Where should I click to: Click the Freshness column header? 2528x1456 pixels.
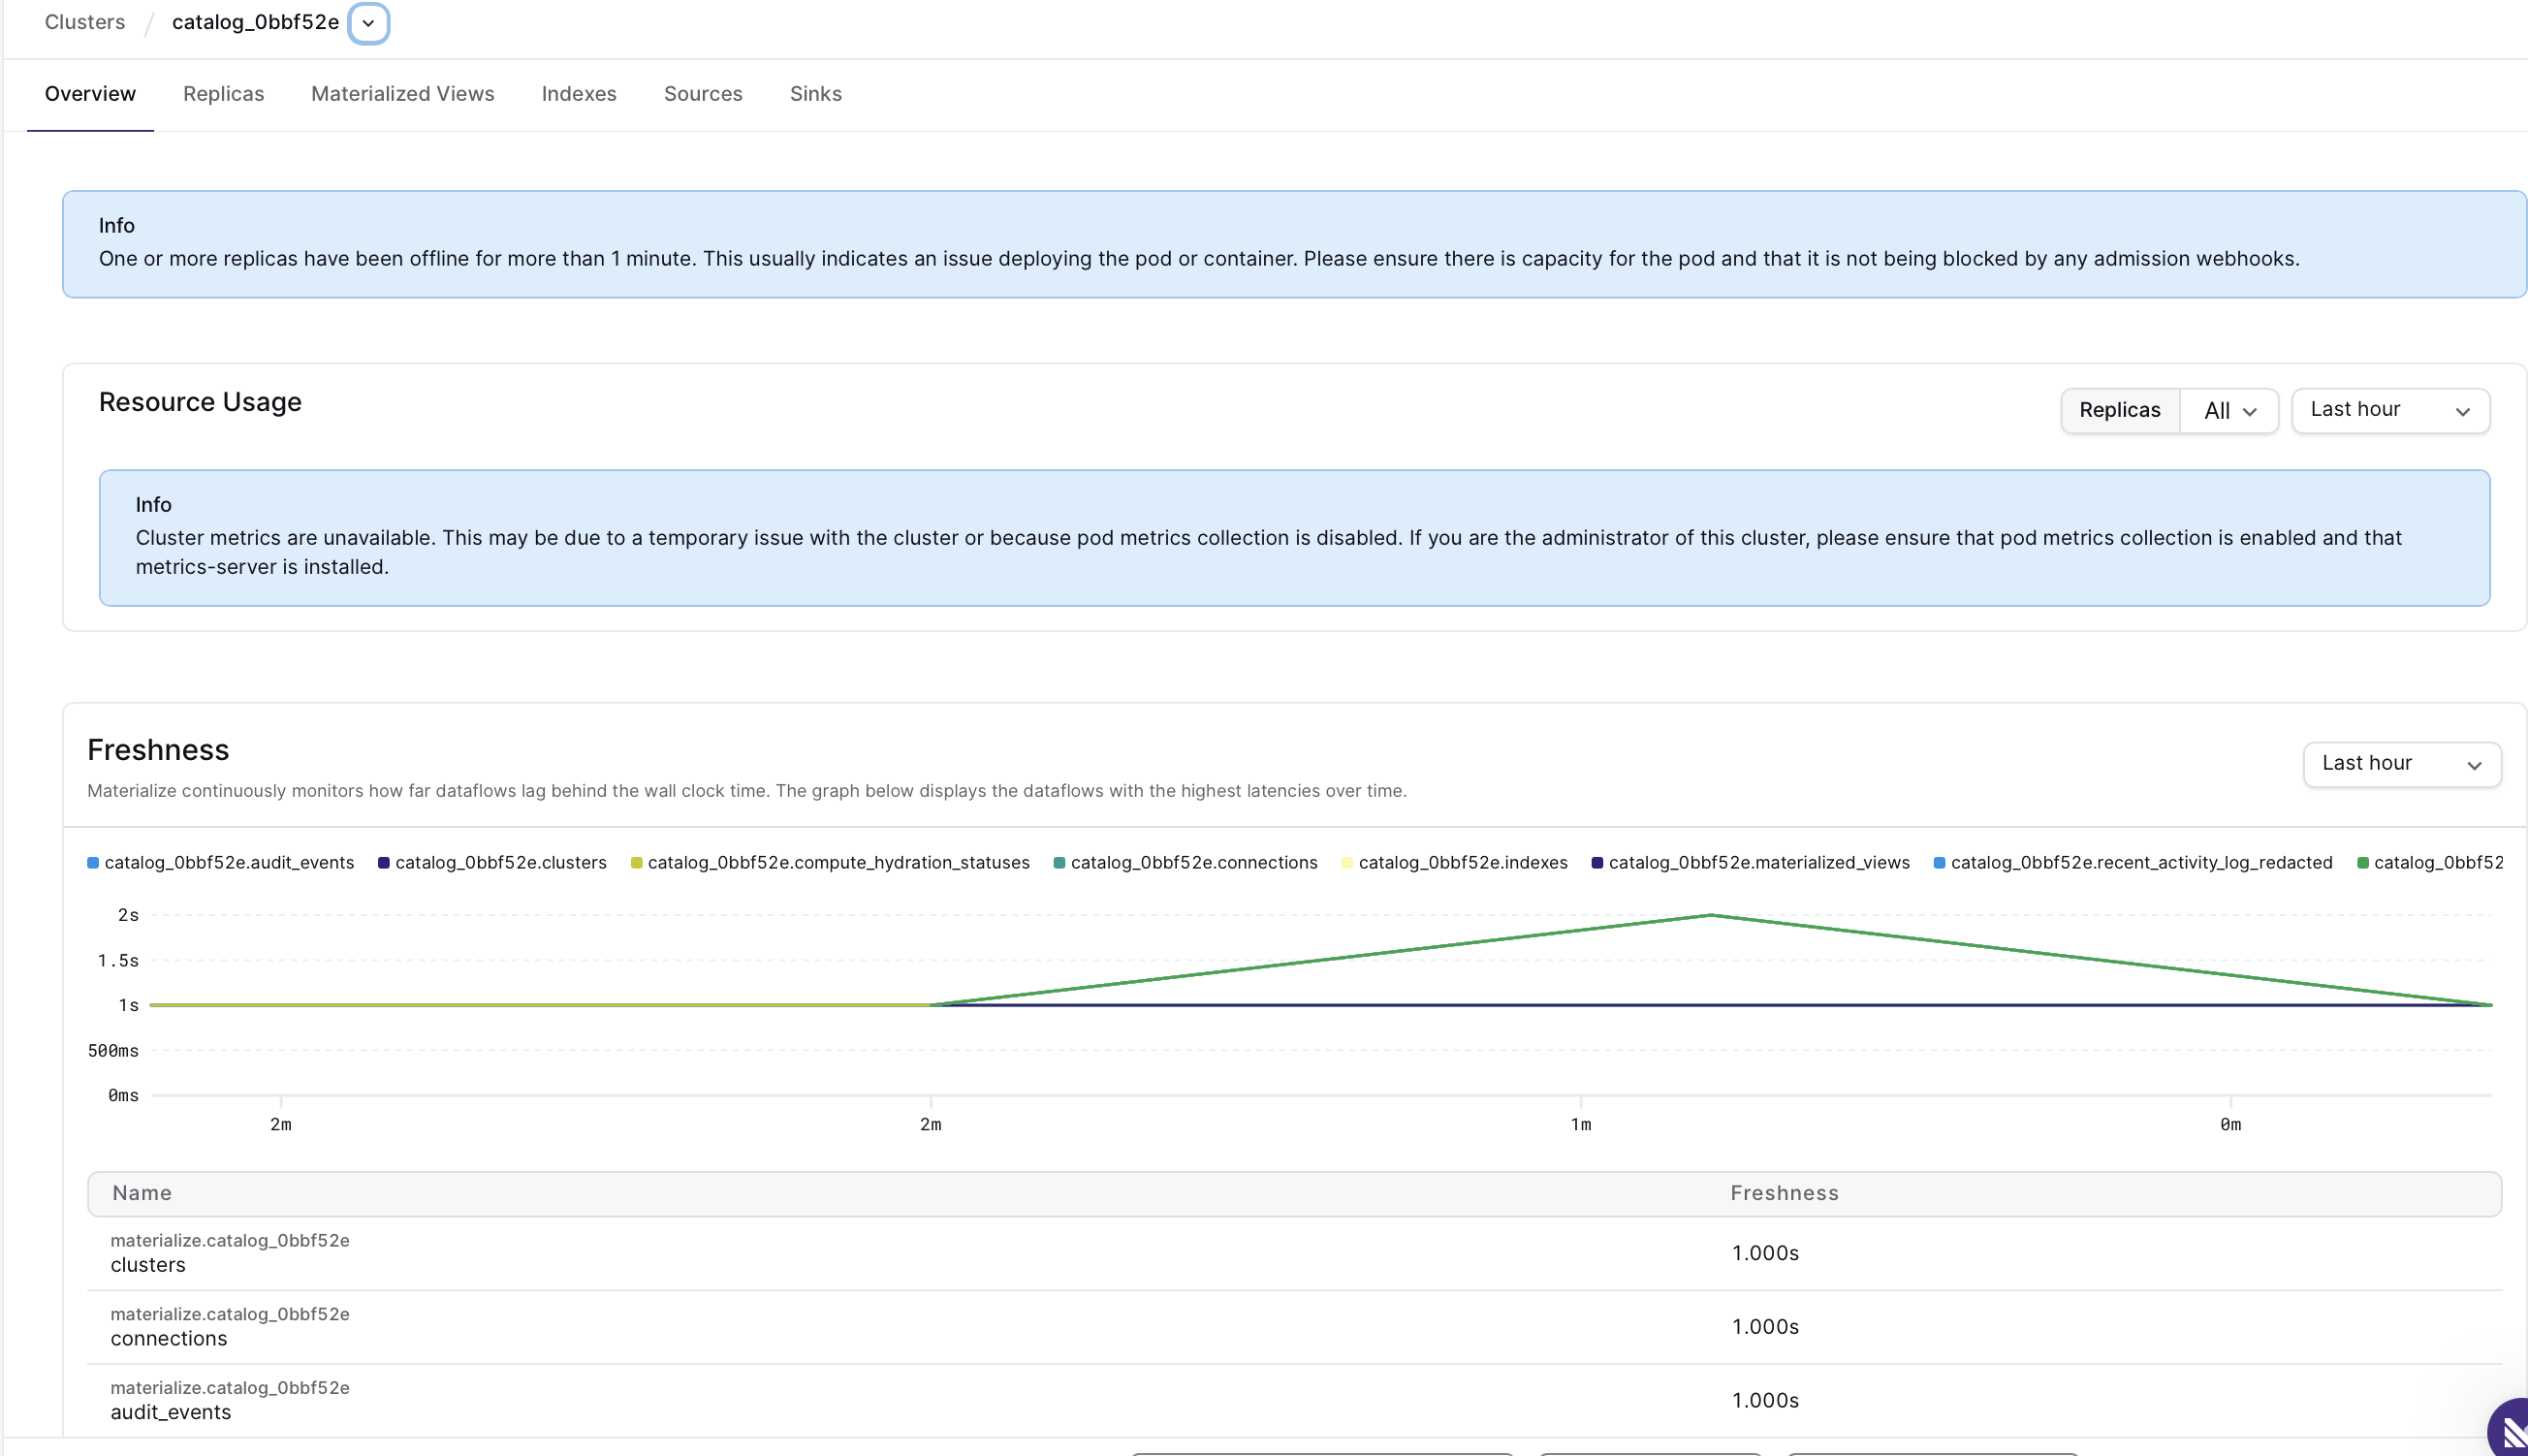(1784, 1193)
